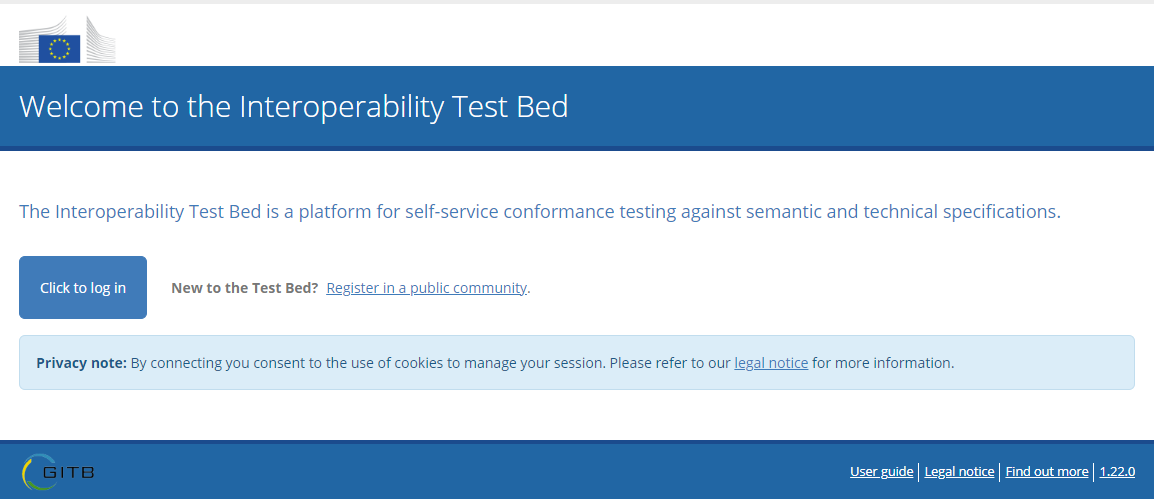Viewport: 1154px width, 499px height.
Task: Click the word 'GITB' in footer logo
Action: 68,473
